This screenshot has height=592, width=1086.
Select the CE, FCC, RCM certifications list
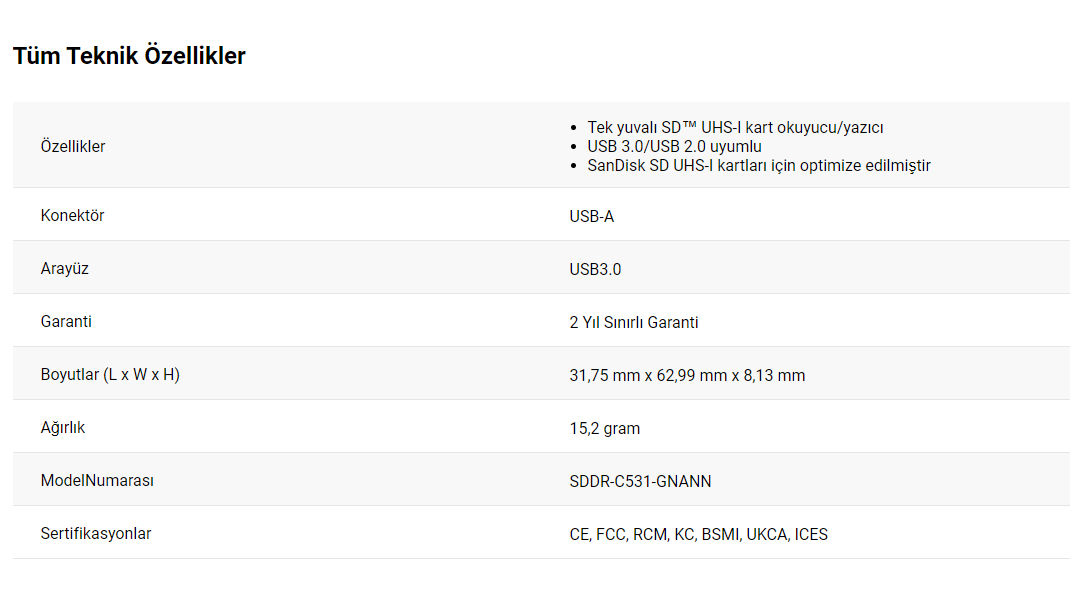[x=699, y=534]
